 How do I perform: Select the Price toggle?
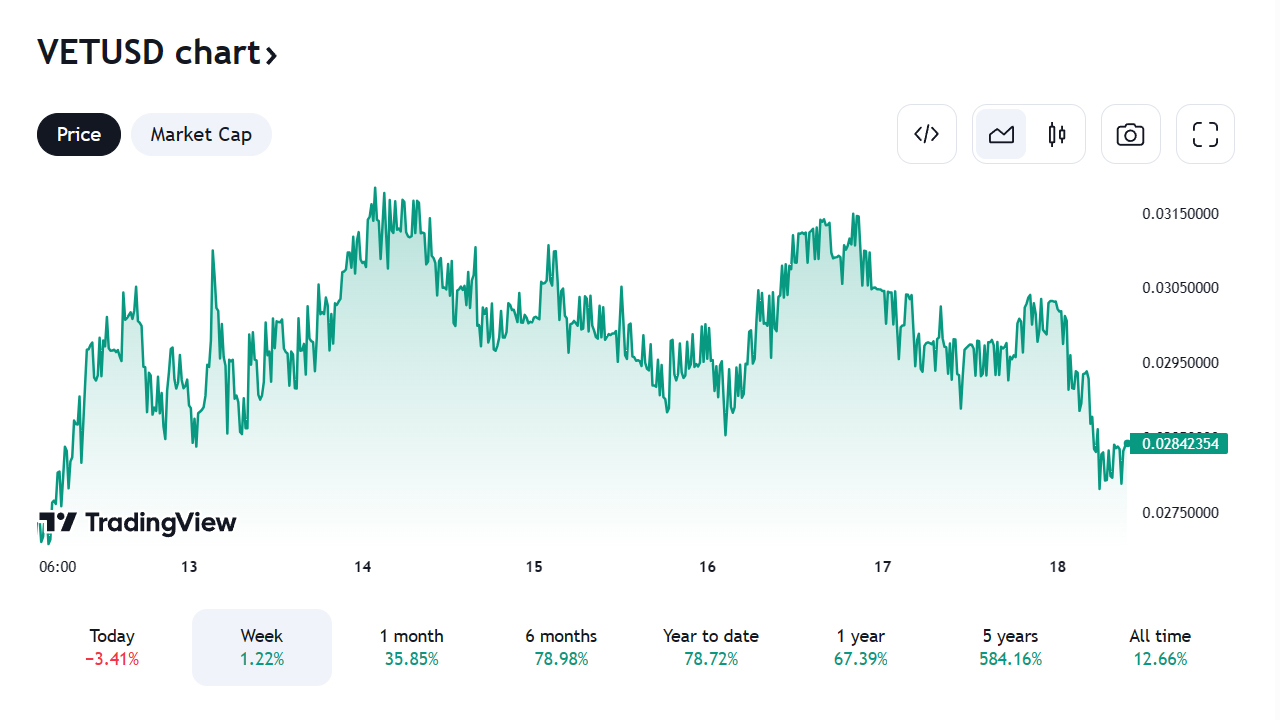[79, 134]
